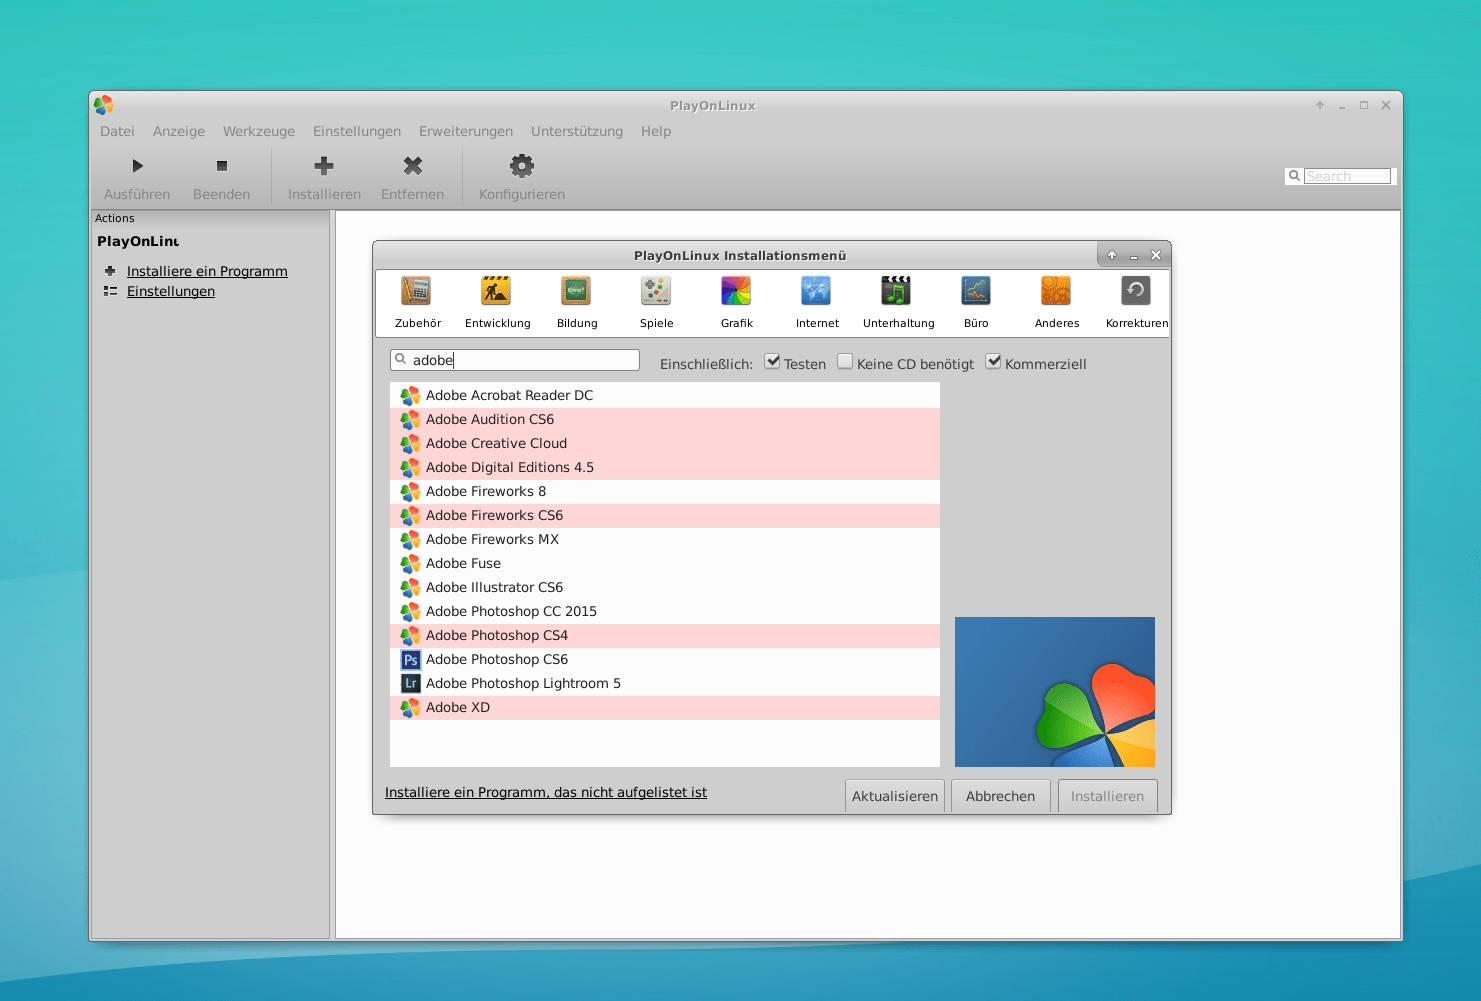Open the Unterstützung menu
Screen dimensions: 1481x1001
(x=577, y=131)
